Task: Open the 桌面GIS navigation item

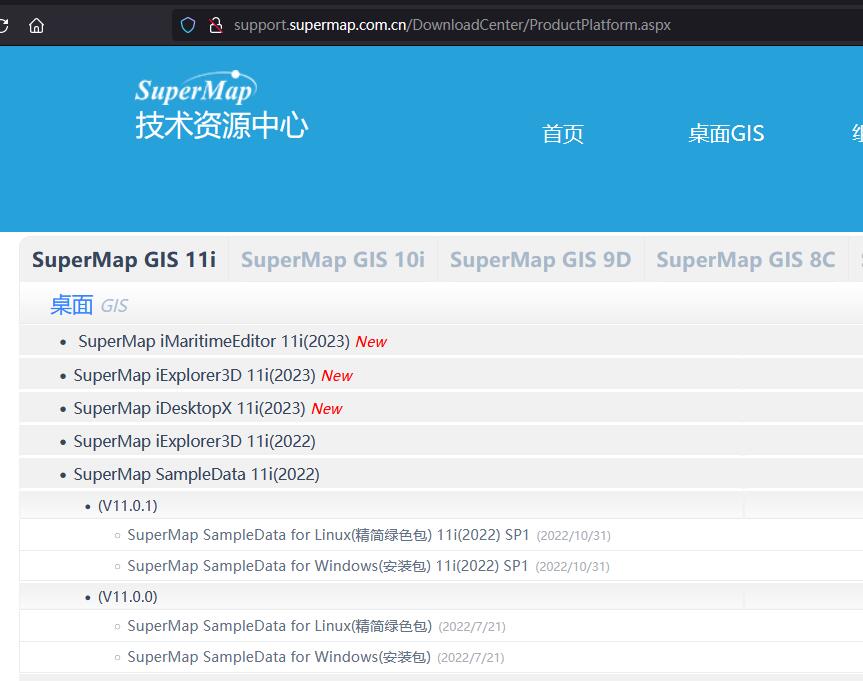Action: (726, 134)
